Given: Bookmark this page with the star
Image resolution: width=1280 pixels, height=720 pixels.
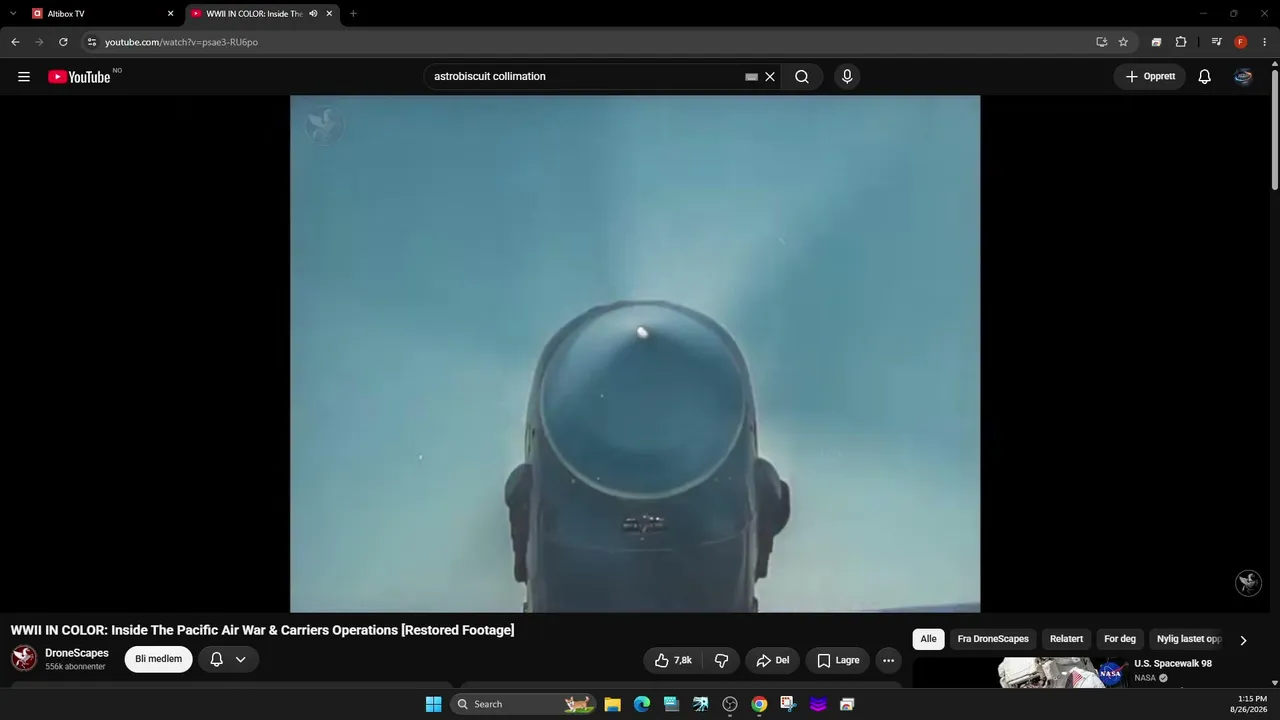Looking at the screenshot, I should (1123, 42).
